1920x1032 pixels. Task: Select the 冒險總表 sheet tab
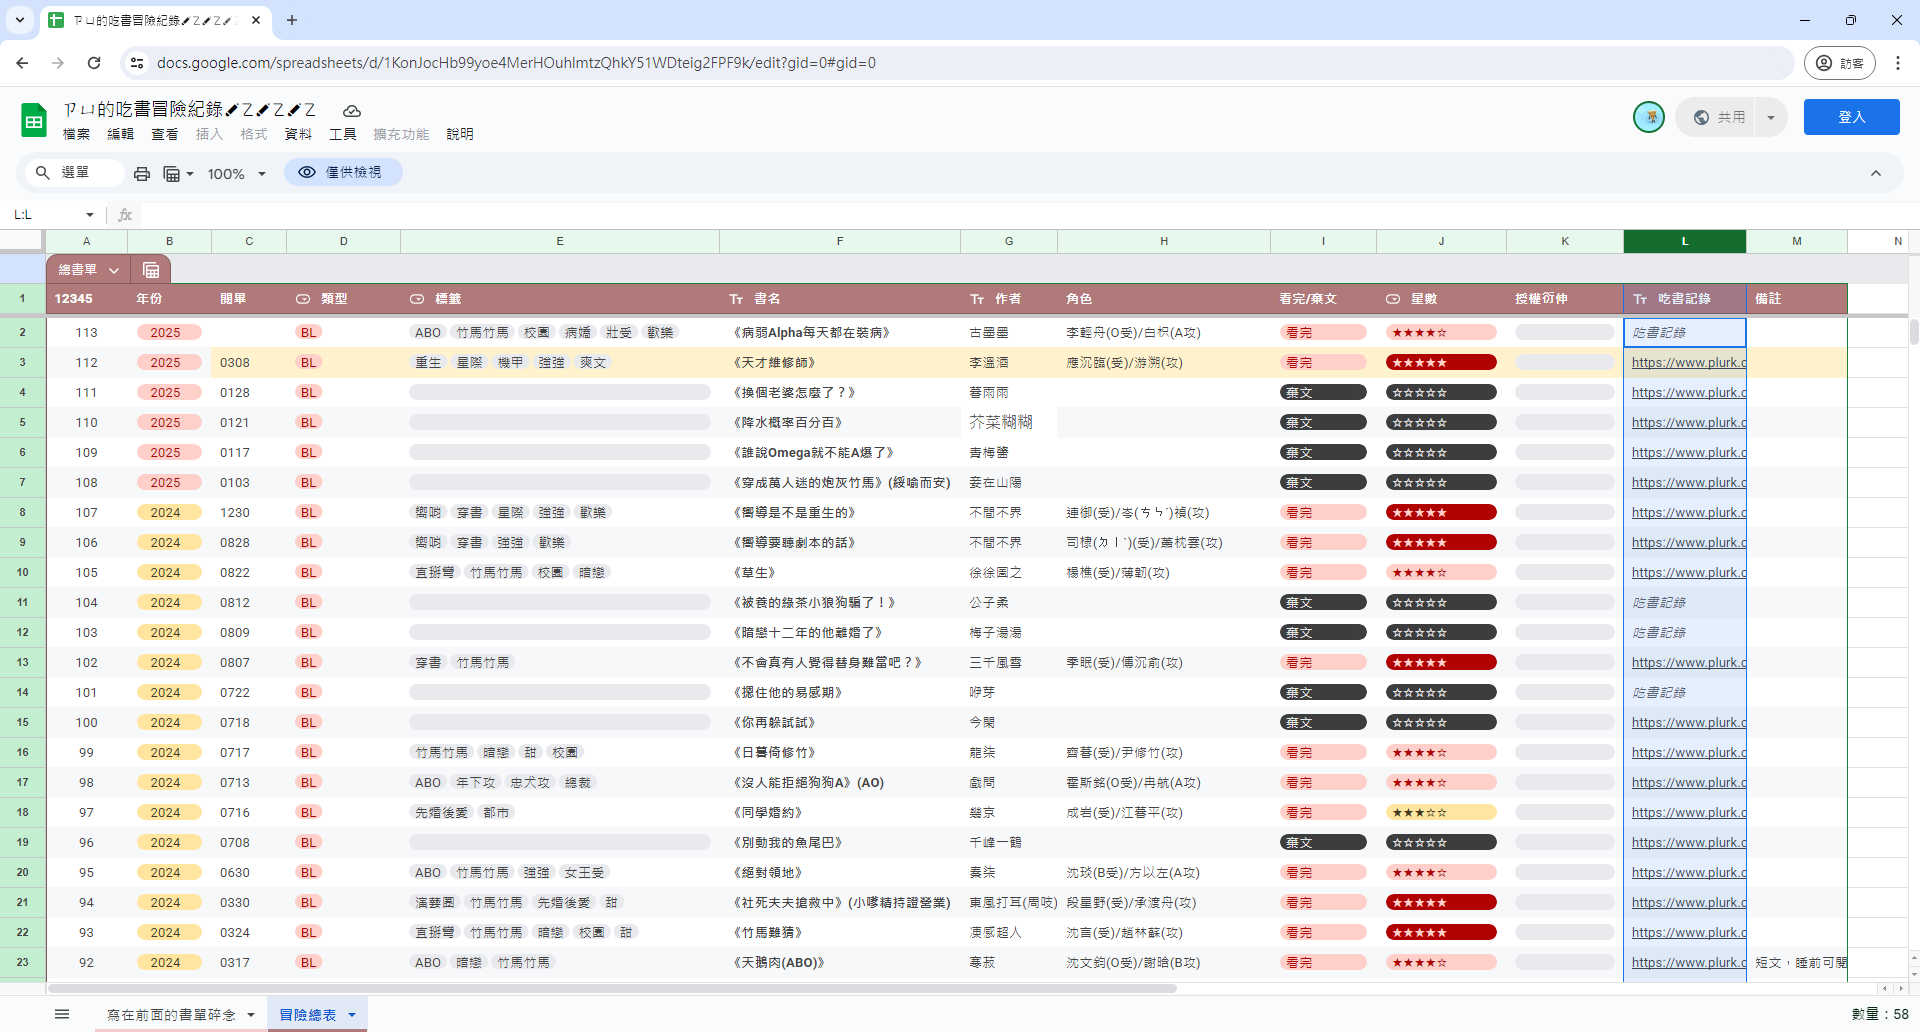[308, 1014]
